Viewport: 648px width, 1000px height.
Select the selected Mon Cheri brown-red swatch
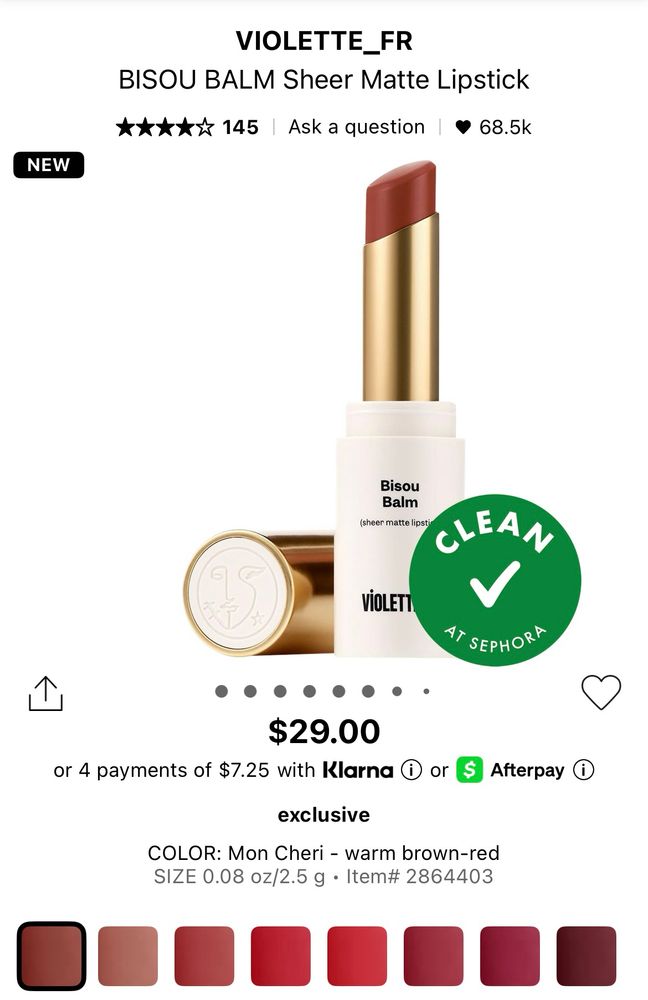click(x=52, y=955)
